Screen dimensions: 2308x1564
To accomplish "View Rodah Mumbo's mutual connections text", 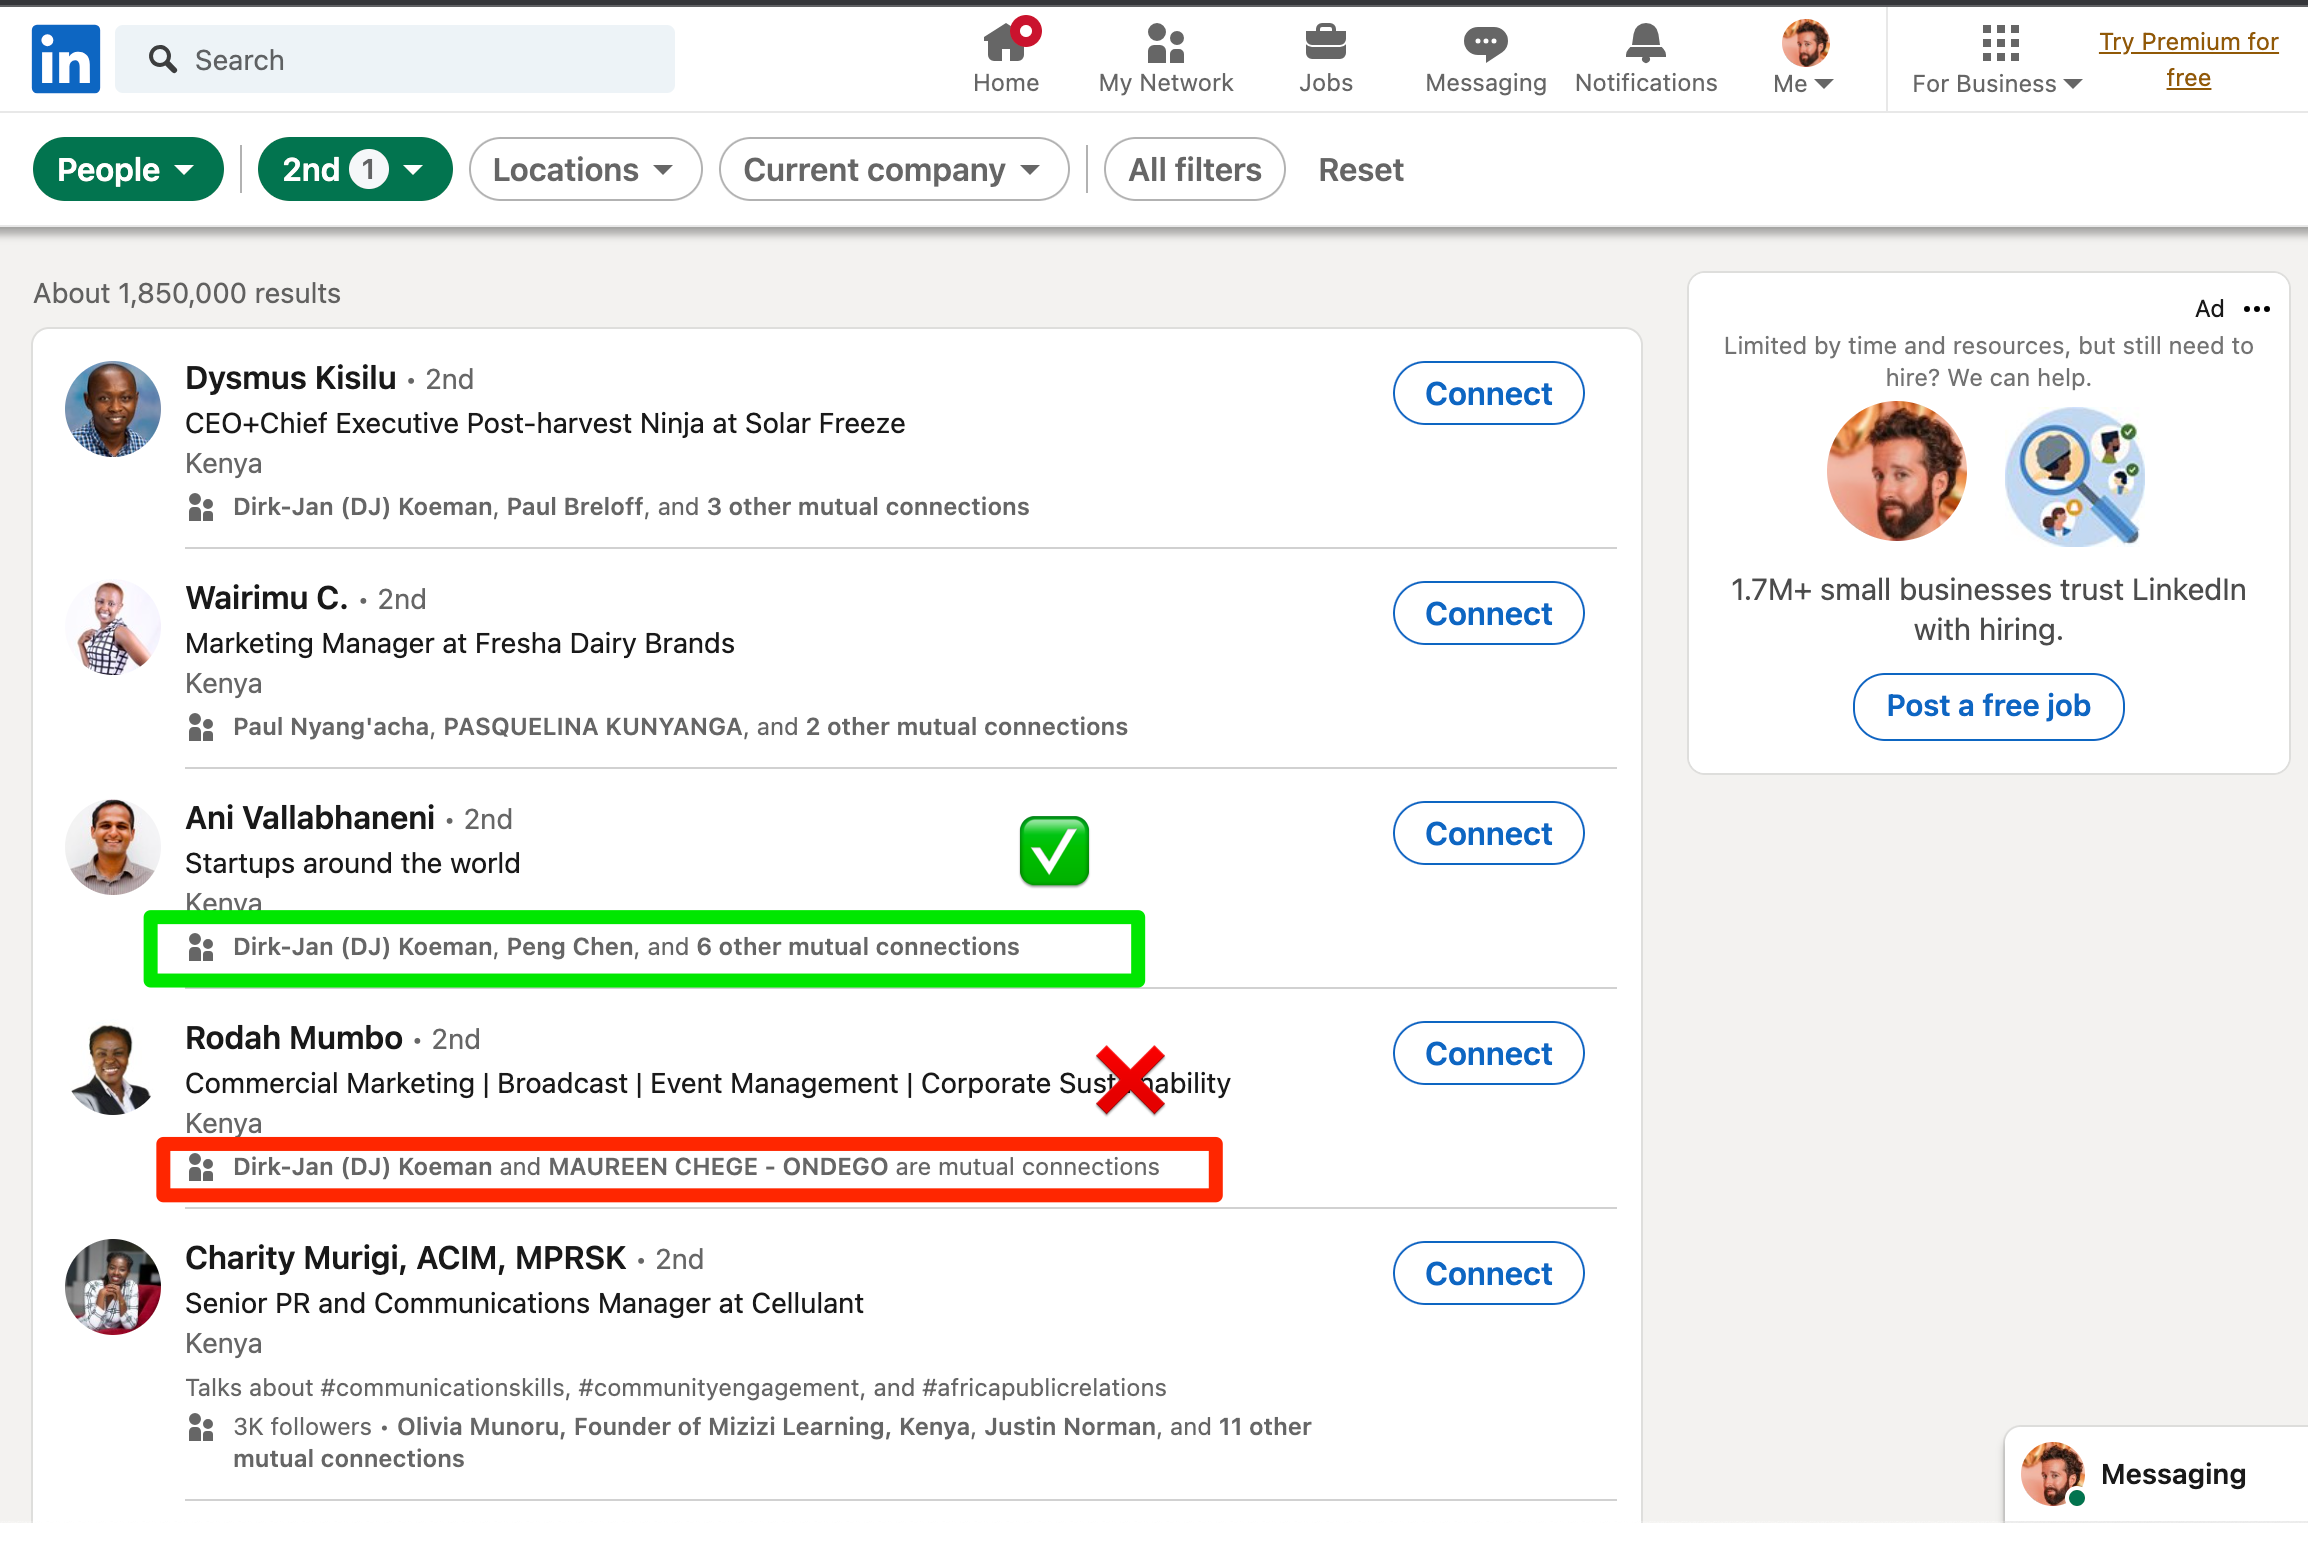I will pyautogui.click(x=696, y=1167).
